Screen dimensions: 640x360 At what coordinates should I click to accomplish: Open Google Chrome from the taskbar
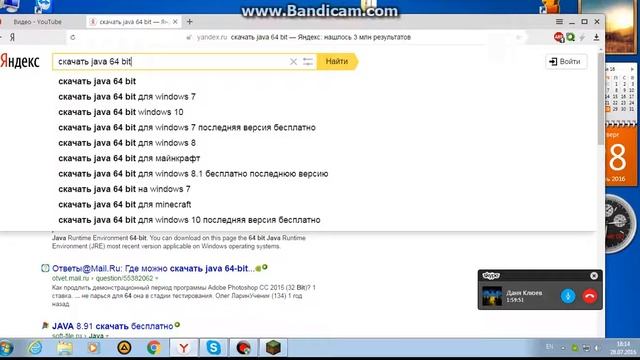153,348
